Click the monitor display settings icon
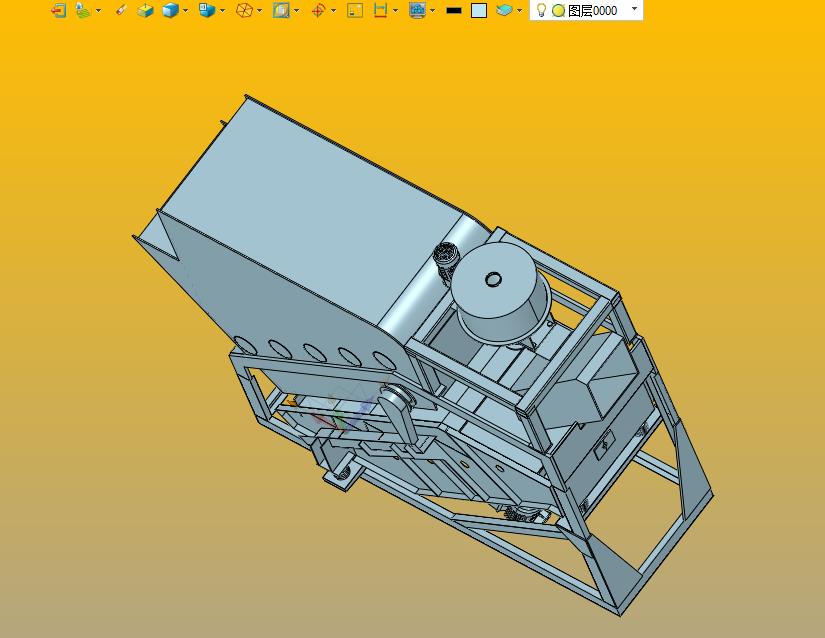 tap(417, 11)
